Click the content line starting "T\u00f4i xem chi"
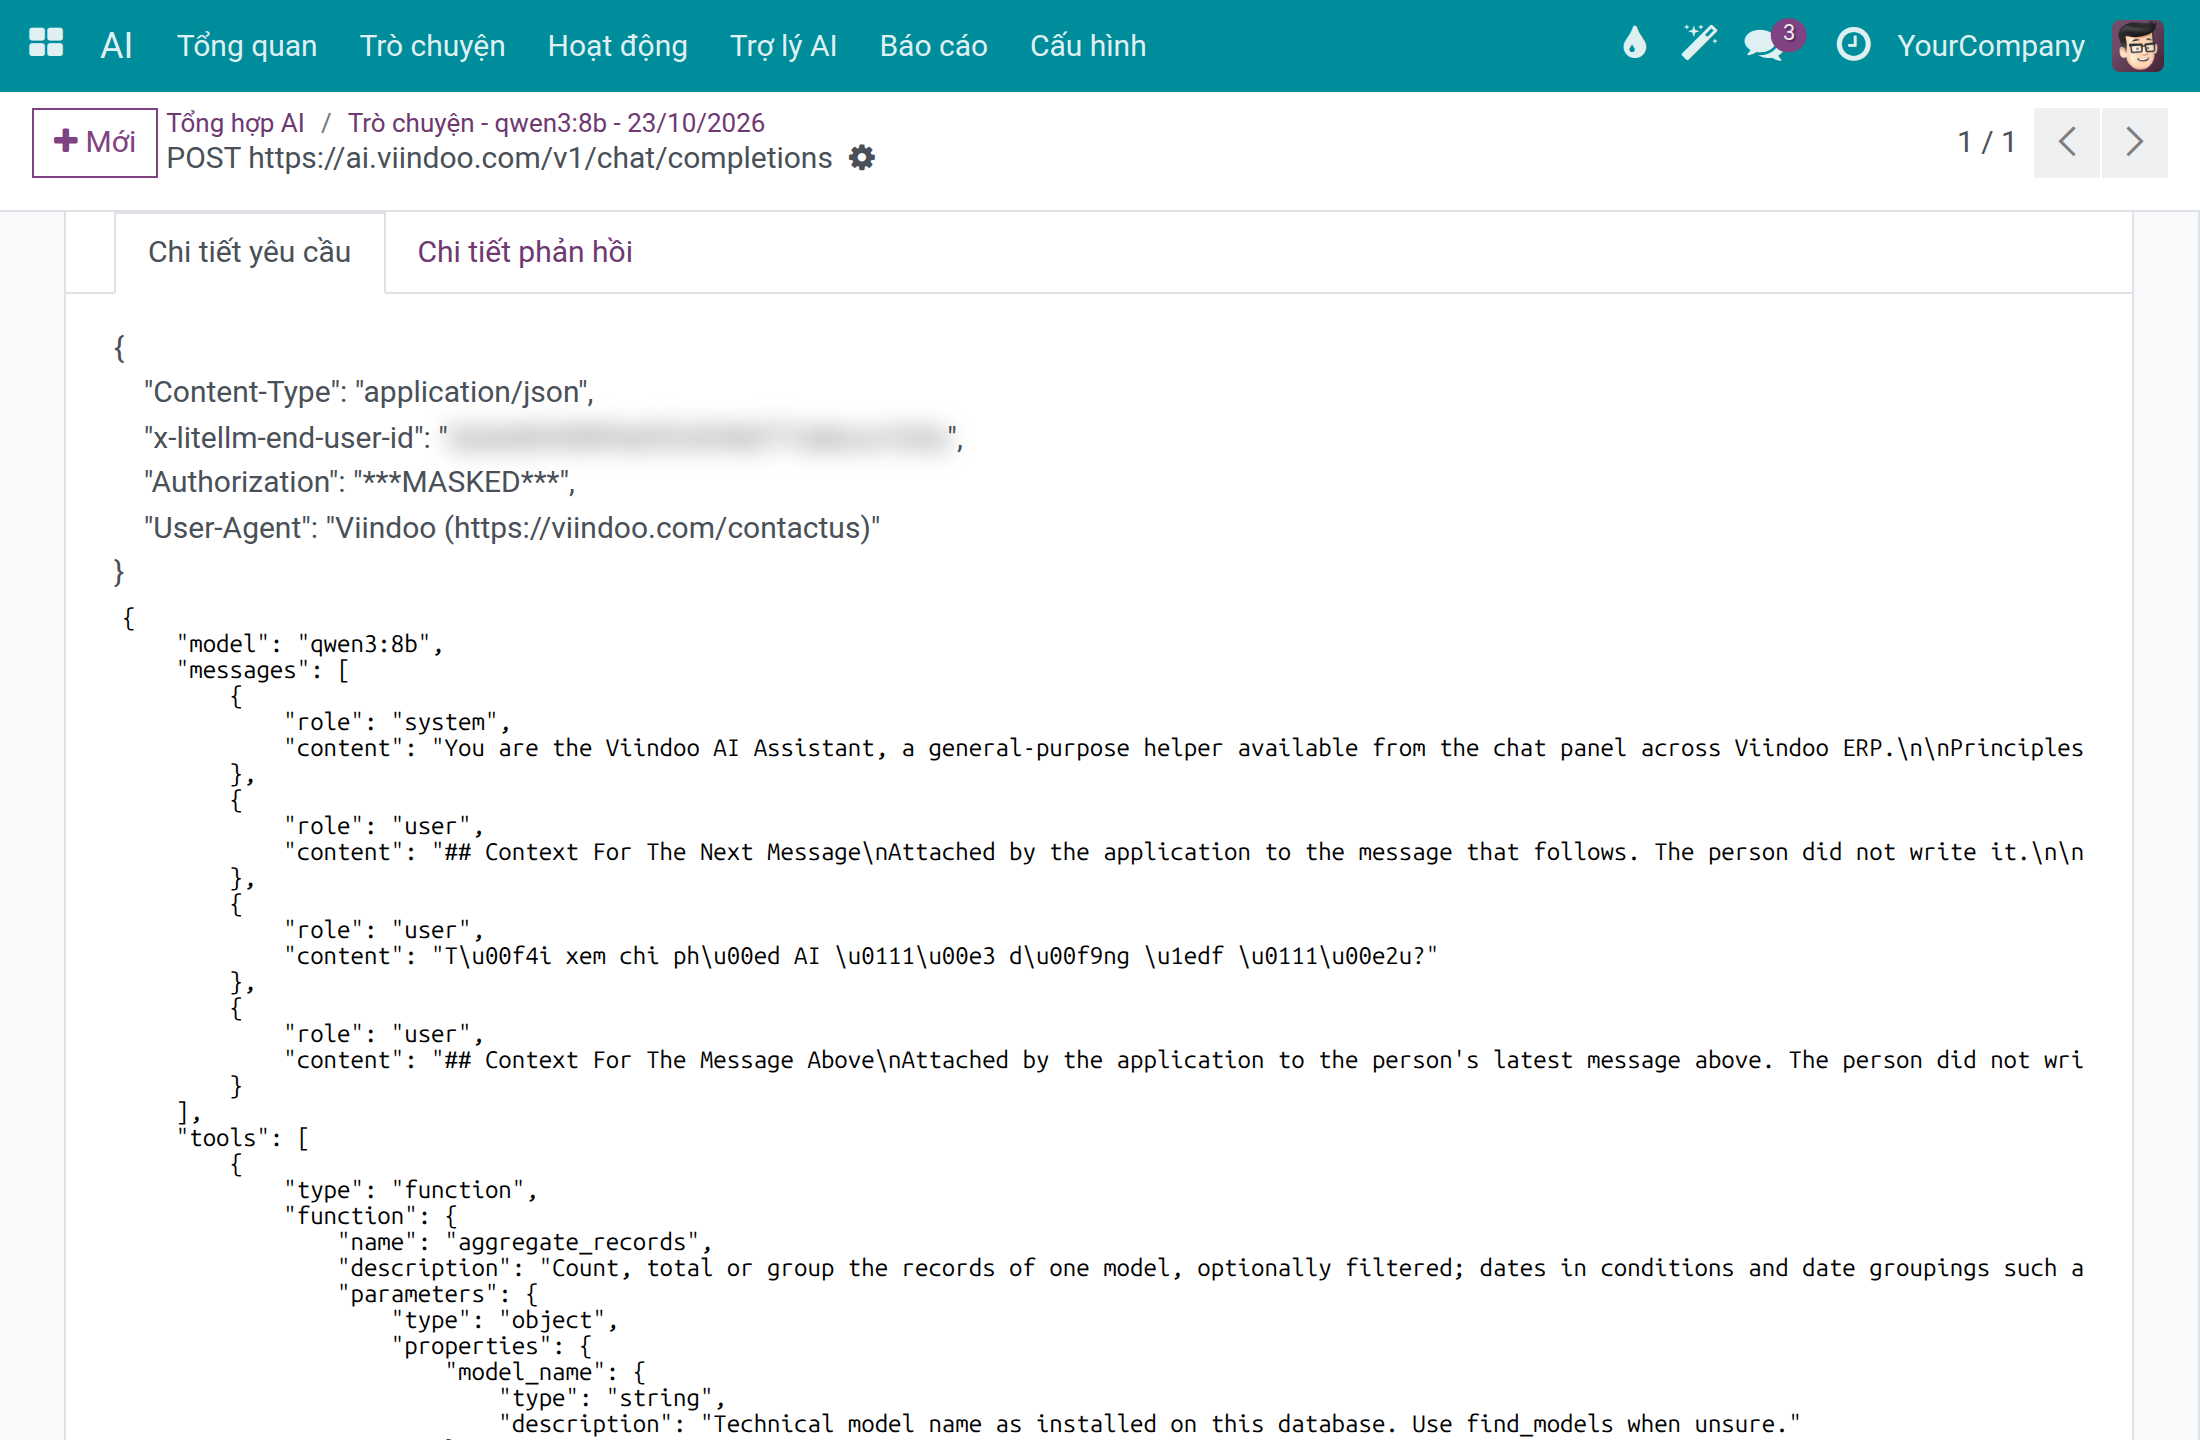The width and height of the screenshot is (2200, 1440). [861, 956]
